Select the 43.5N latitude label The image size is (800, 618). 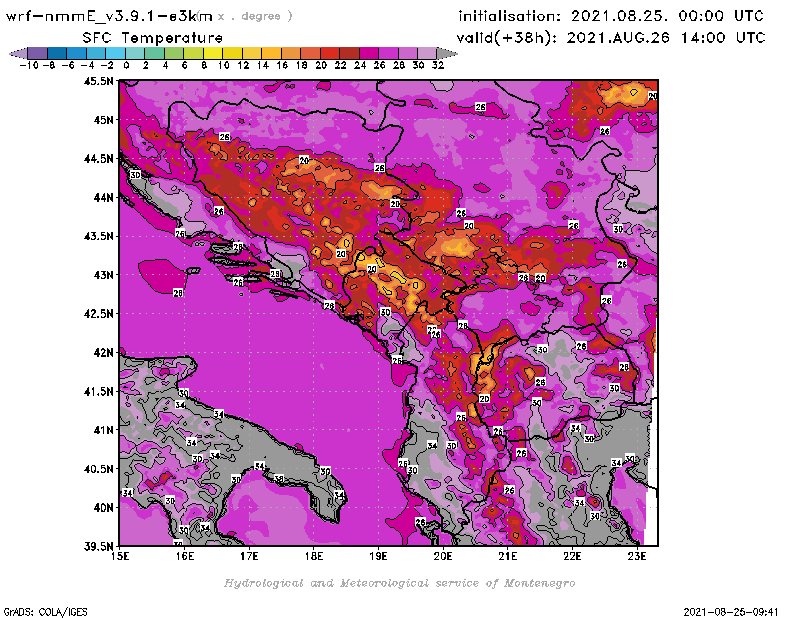(x=98, y=236)
